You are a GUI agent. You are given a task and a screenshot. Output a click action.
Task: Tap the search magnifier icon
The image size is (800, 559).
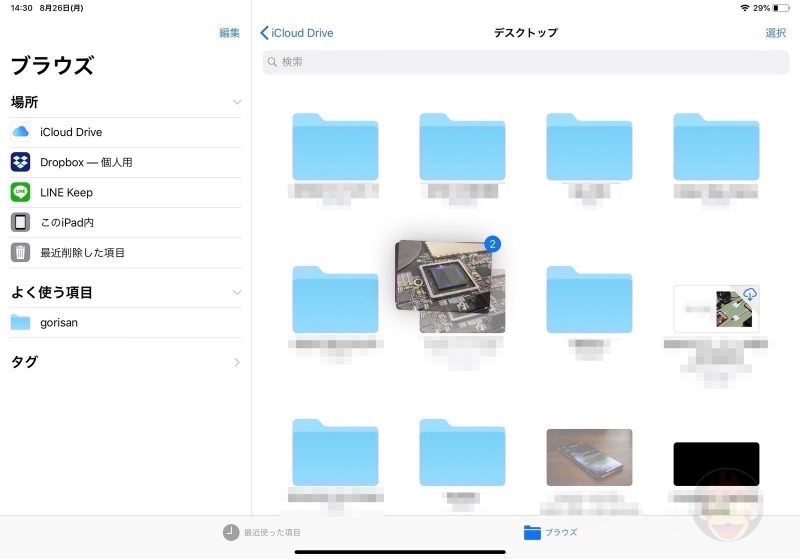[x=272, y=62]
